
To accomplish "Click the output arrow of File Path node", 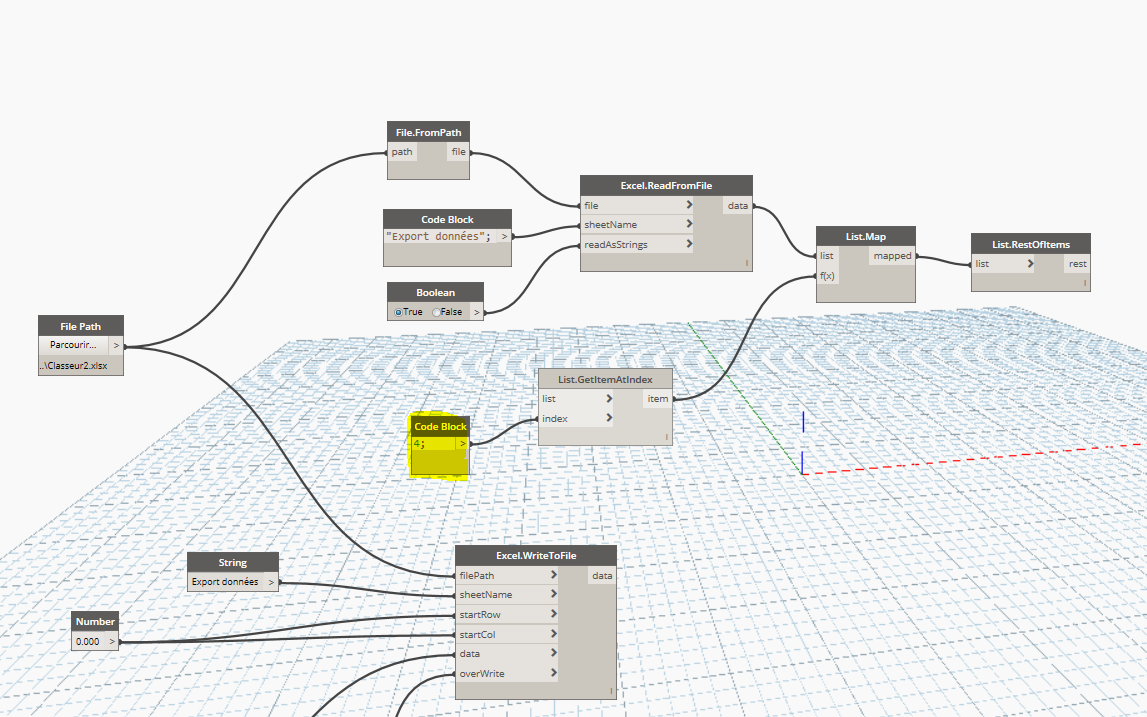I will [x=116, y=345].
